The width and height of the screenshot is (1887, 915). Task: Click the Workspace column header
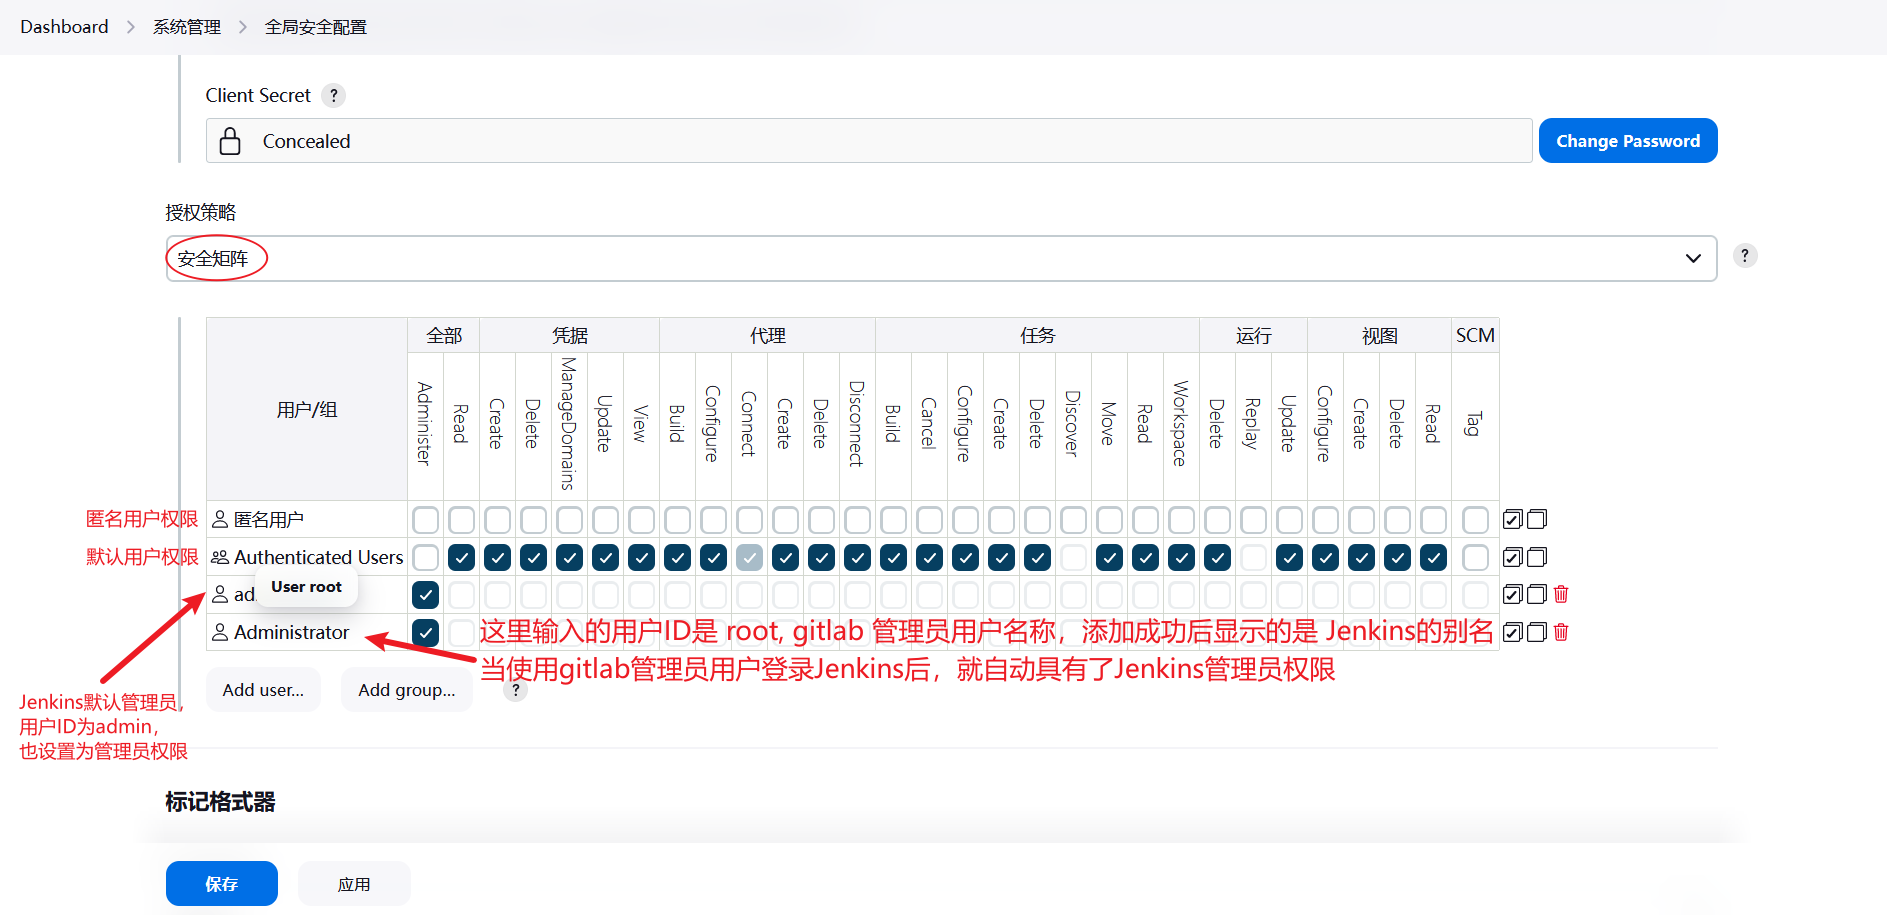(x=1181, y=424)
